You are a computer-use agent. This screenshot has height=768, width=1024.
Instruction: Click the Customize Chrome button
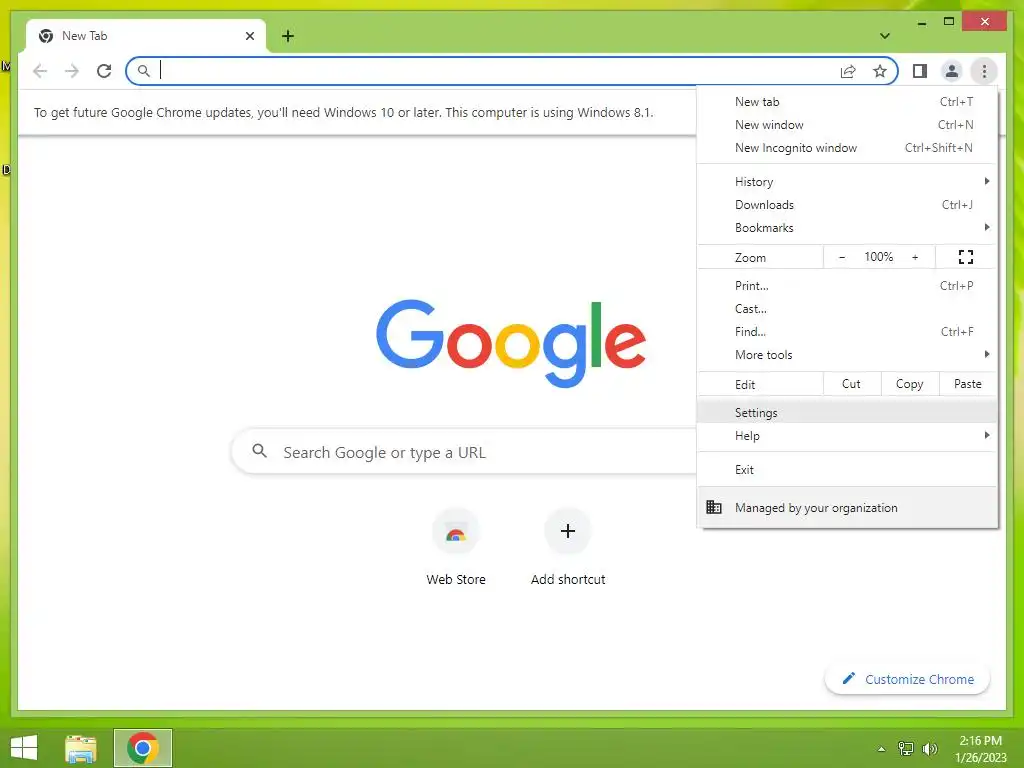908,679
